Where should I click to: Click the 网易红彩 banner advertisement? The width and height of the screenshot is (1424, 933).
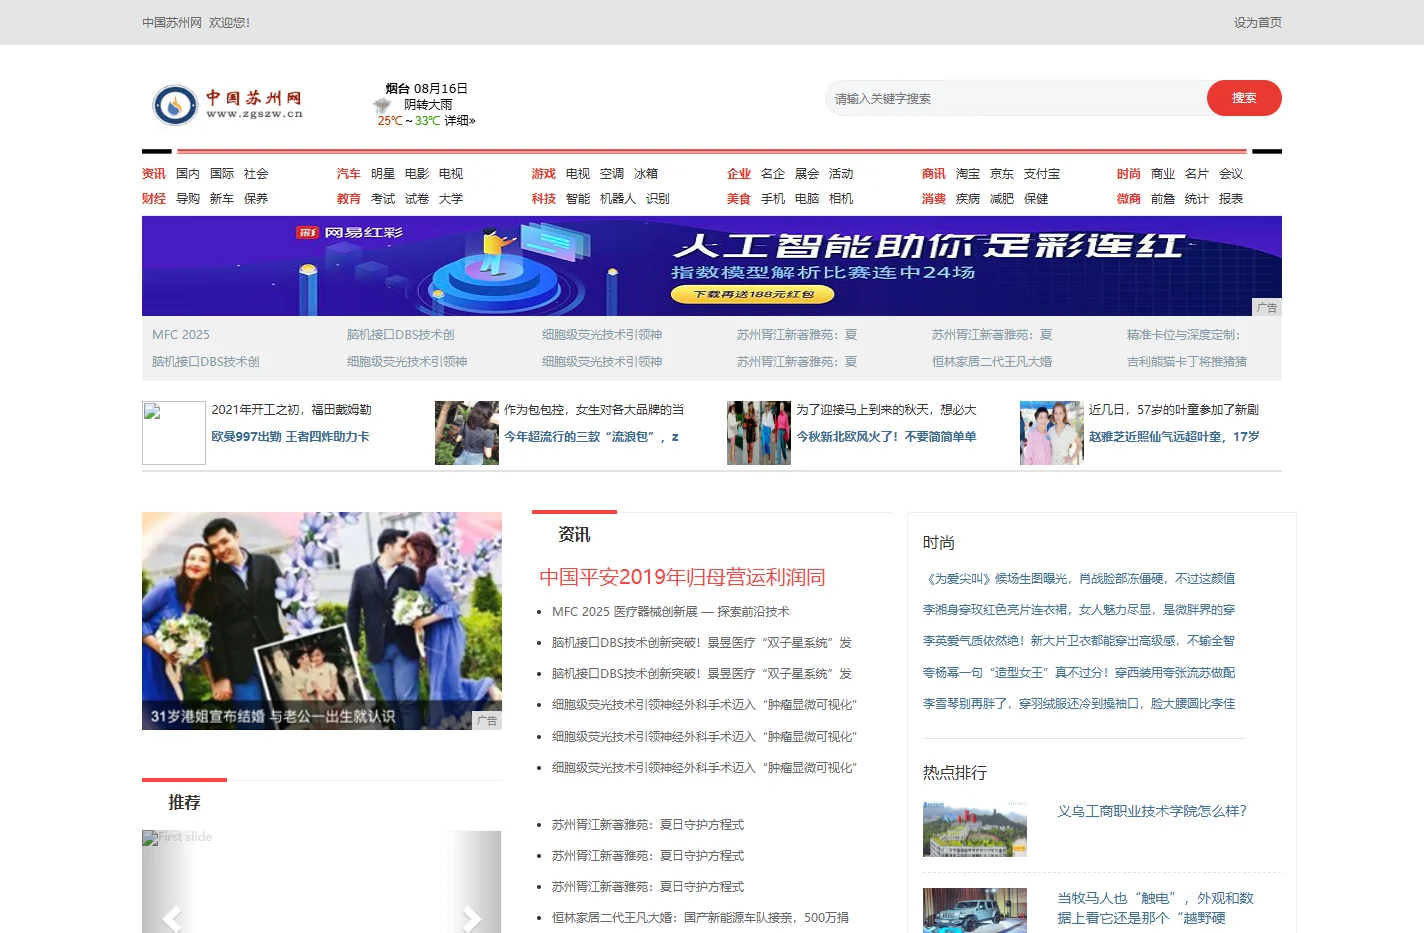712,266
